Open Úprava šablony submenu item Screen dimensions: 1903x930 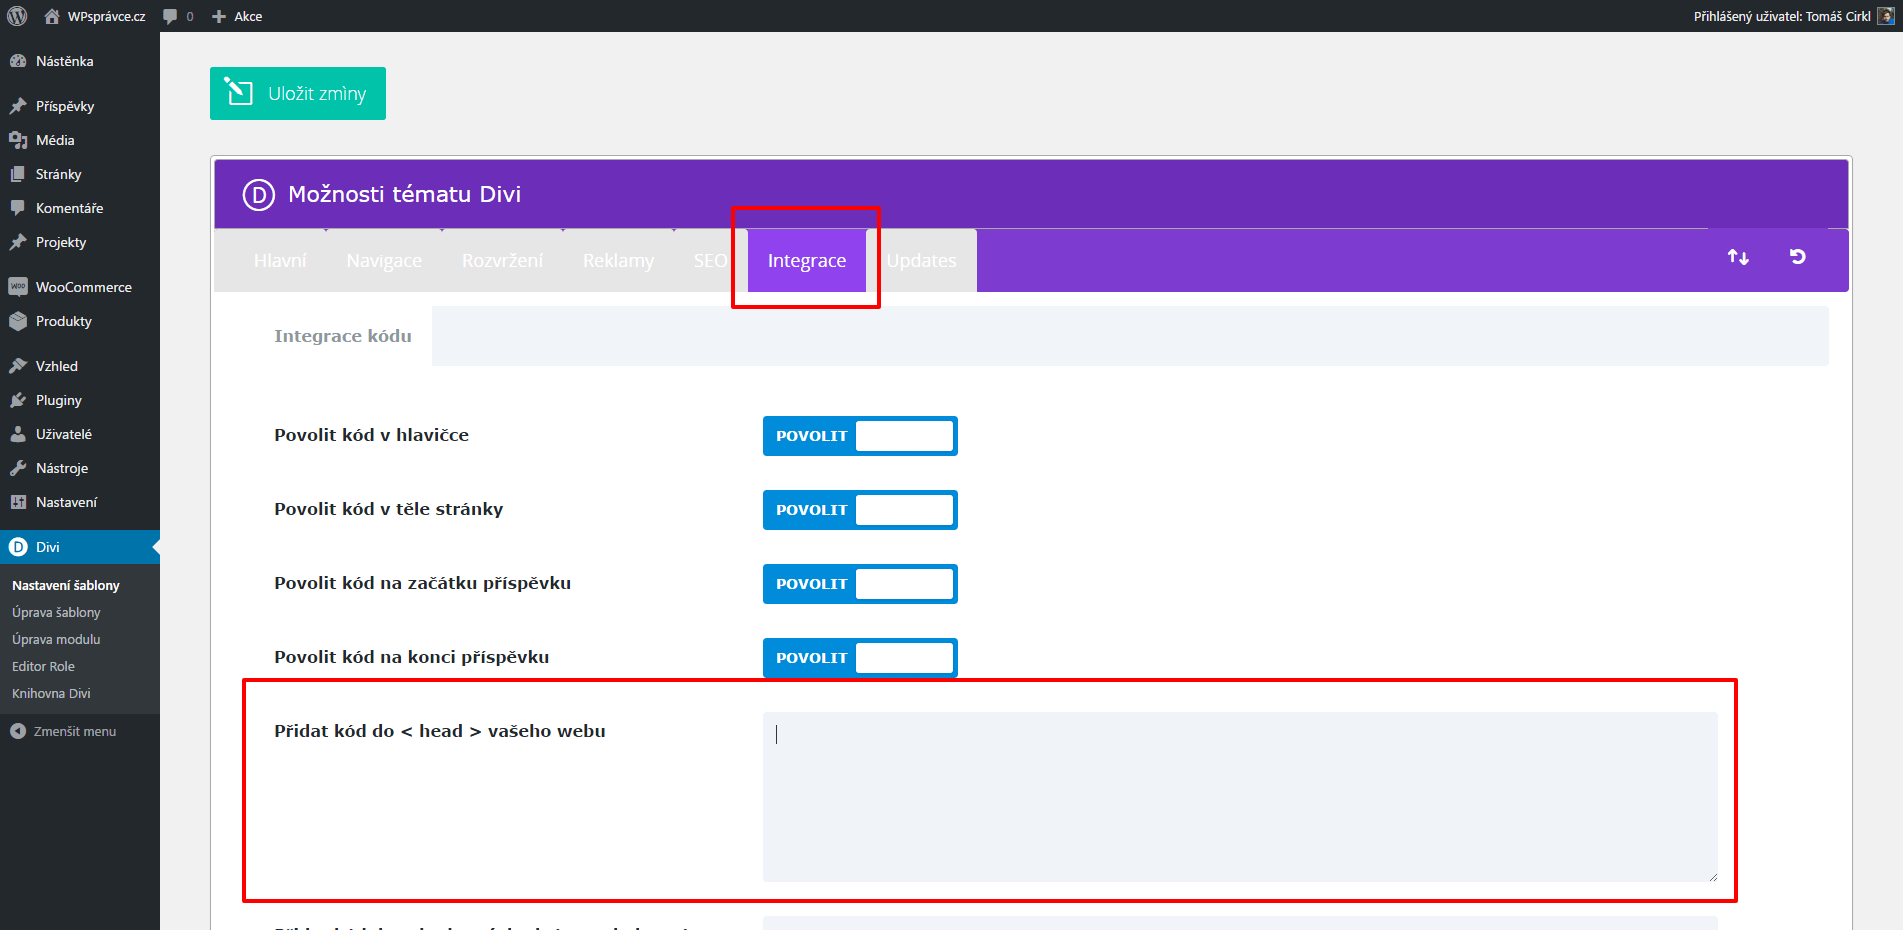(x=56, y=612)
